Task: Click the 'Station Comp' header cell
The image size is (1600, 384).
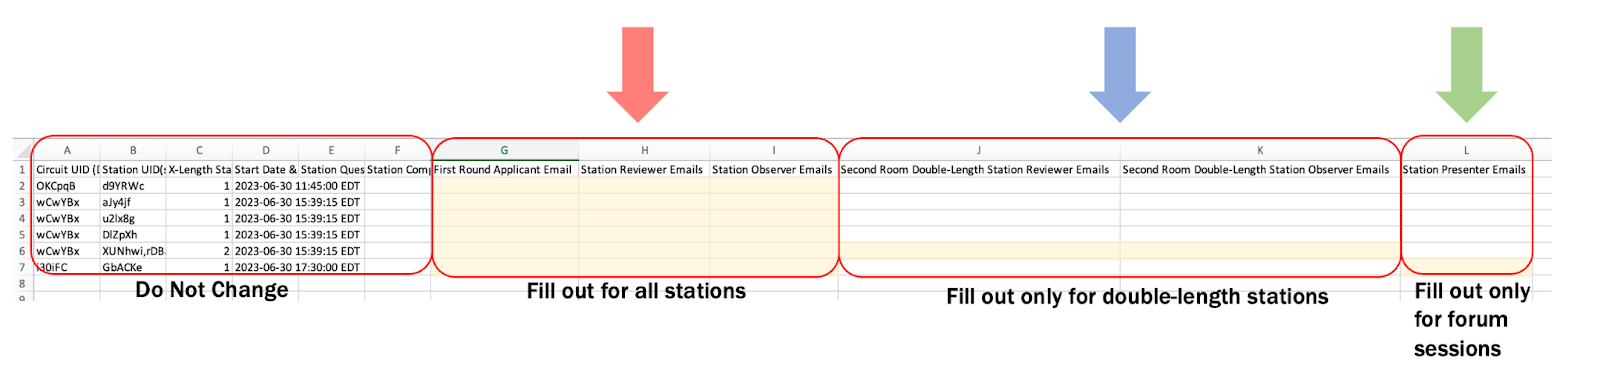Action: (397, 170)
